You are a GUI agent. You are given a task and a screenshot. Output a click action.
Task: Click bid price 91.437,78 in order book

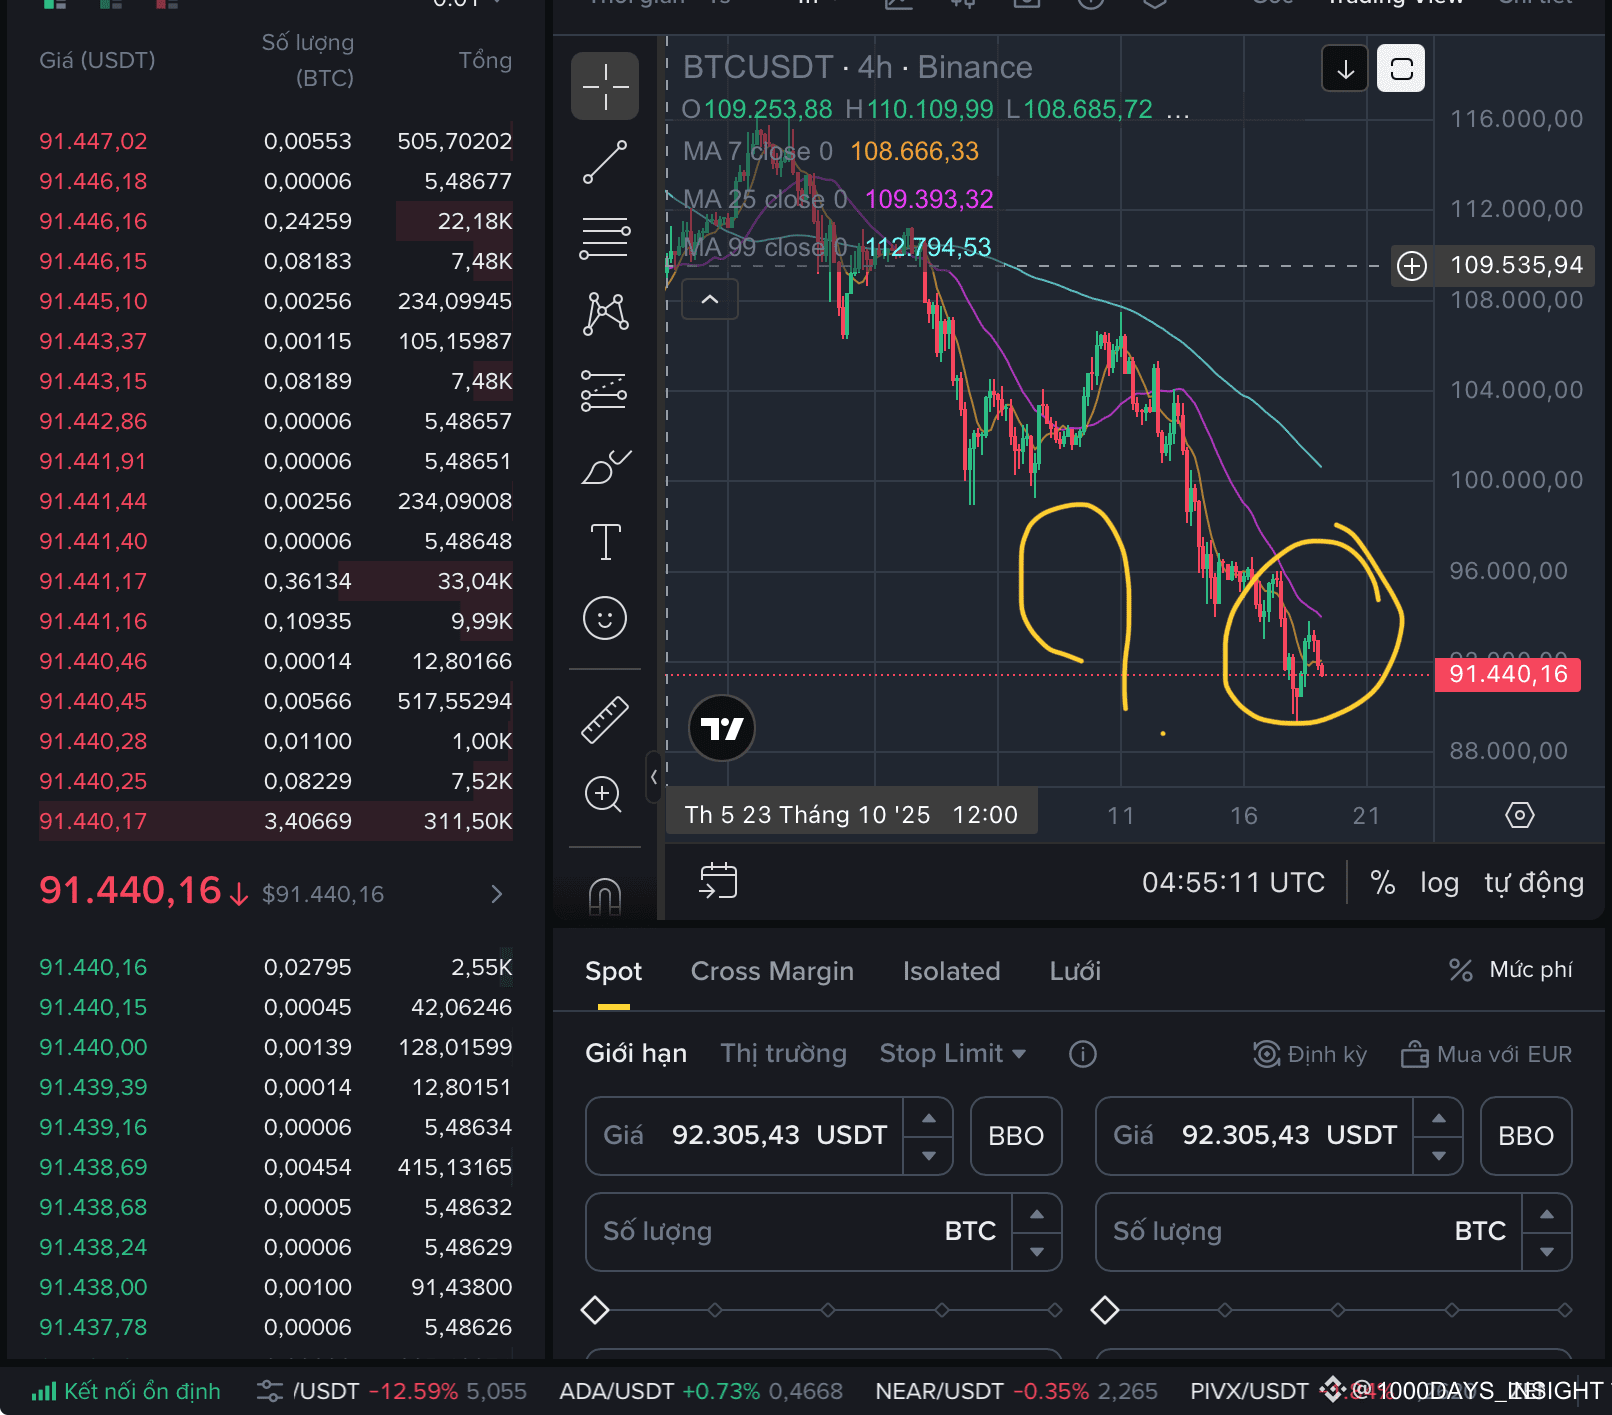(x=93, y=1327)
